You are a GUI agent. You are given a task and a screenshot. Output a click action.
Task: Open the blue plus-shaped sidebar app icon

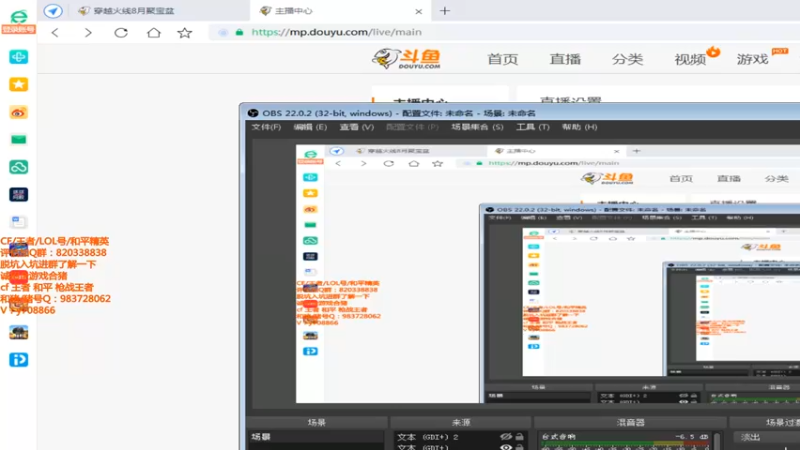click(18, 57)
